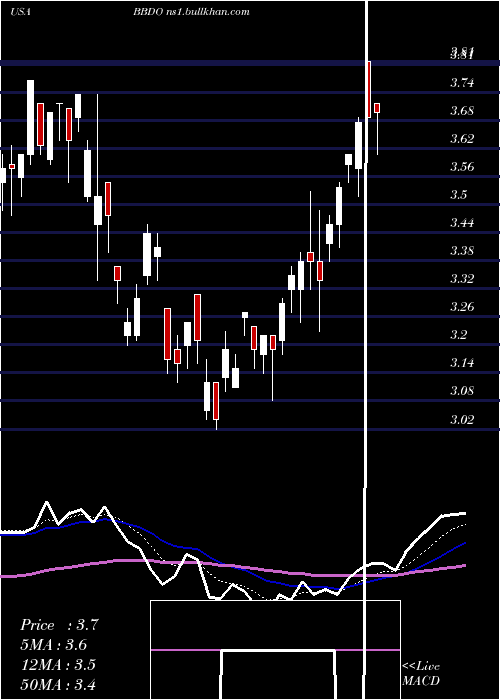Click the '12MA : 3.5' readout
Screen dimensions: 500x700
pos(58,665)
